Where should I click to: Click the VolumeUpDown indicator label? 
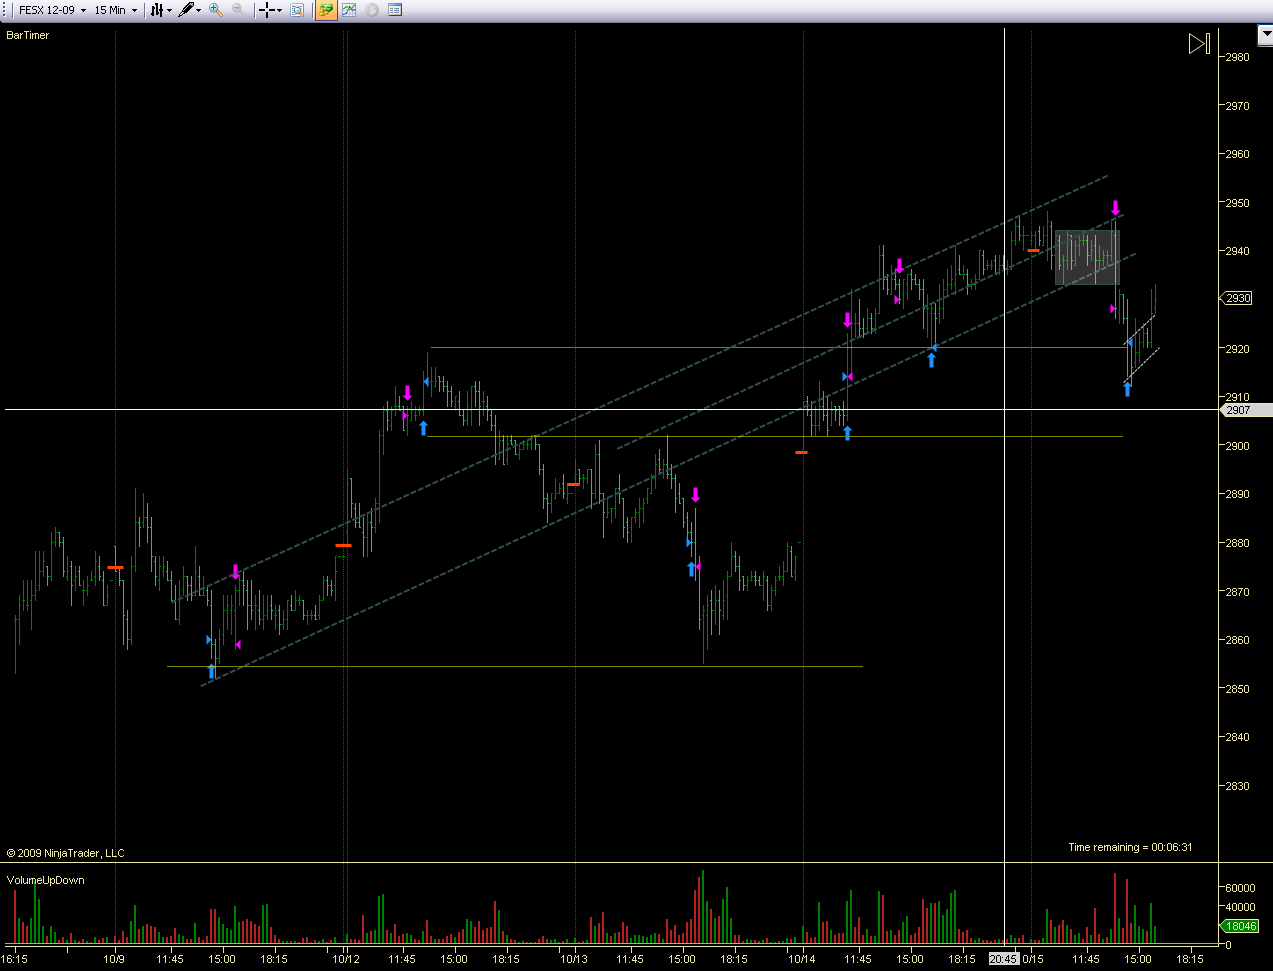pos(46,880)
